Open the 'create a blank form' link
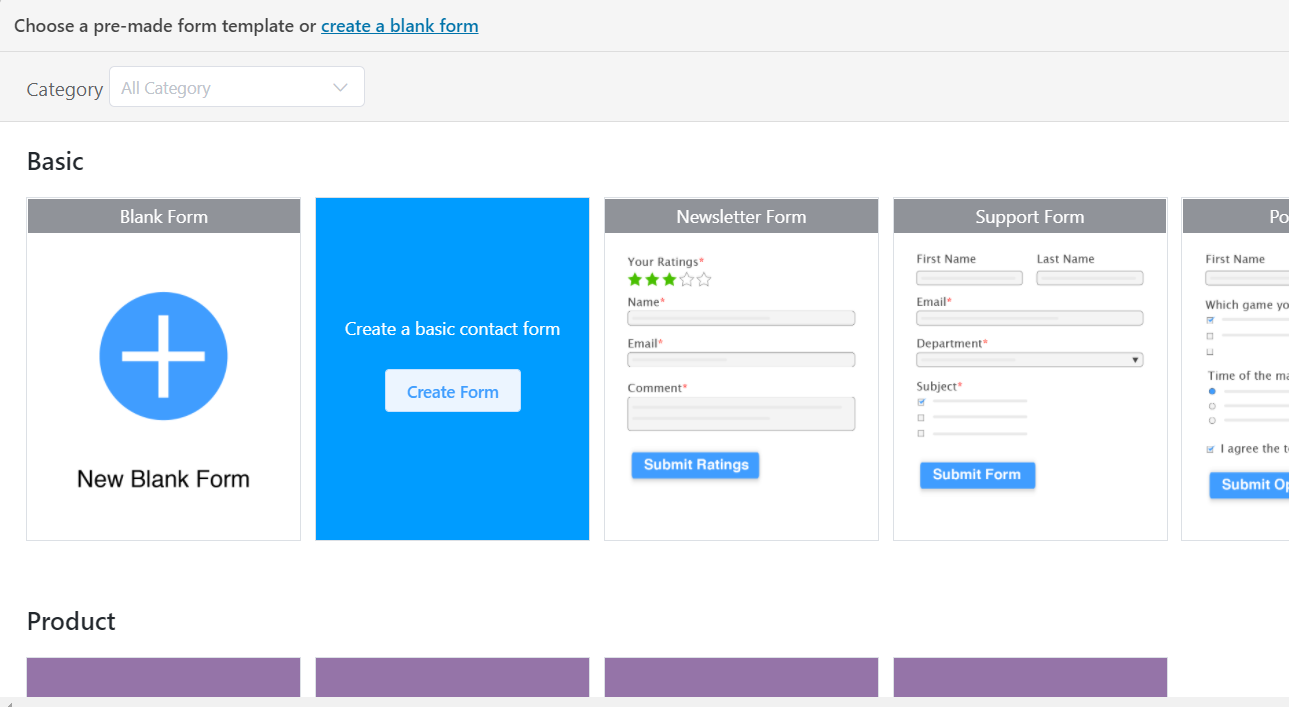 (399, 25)
